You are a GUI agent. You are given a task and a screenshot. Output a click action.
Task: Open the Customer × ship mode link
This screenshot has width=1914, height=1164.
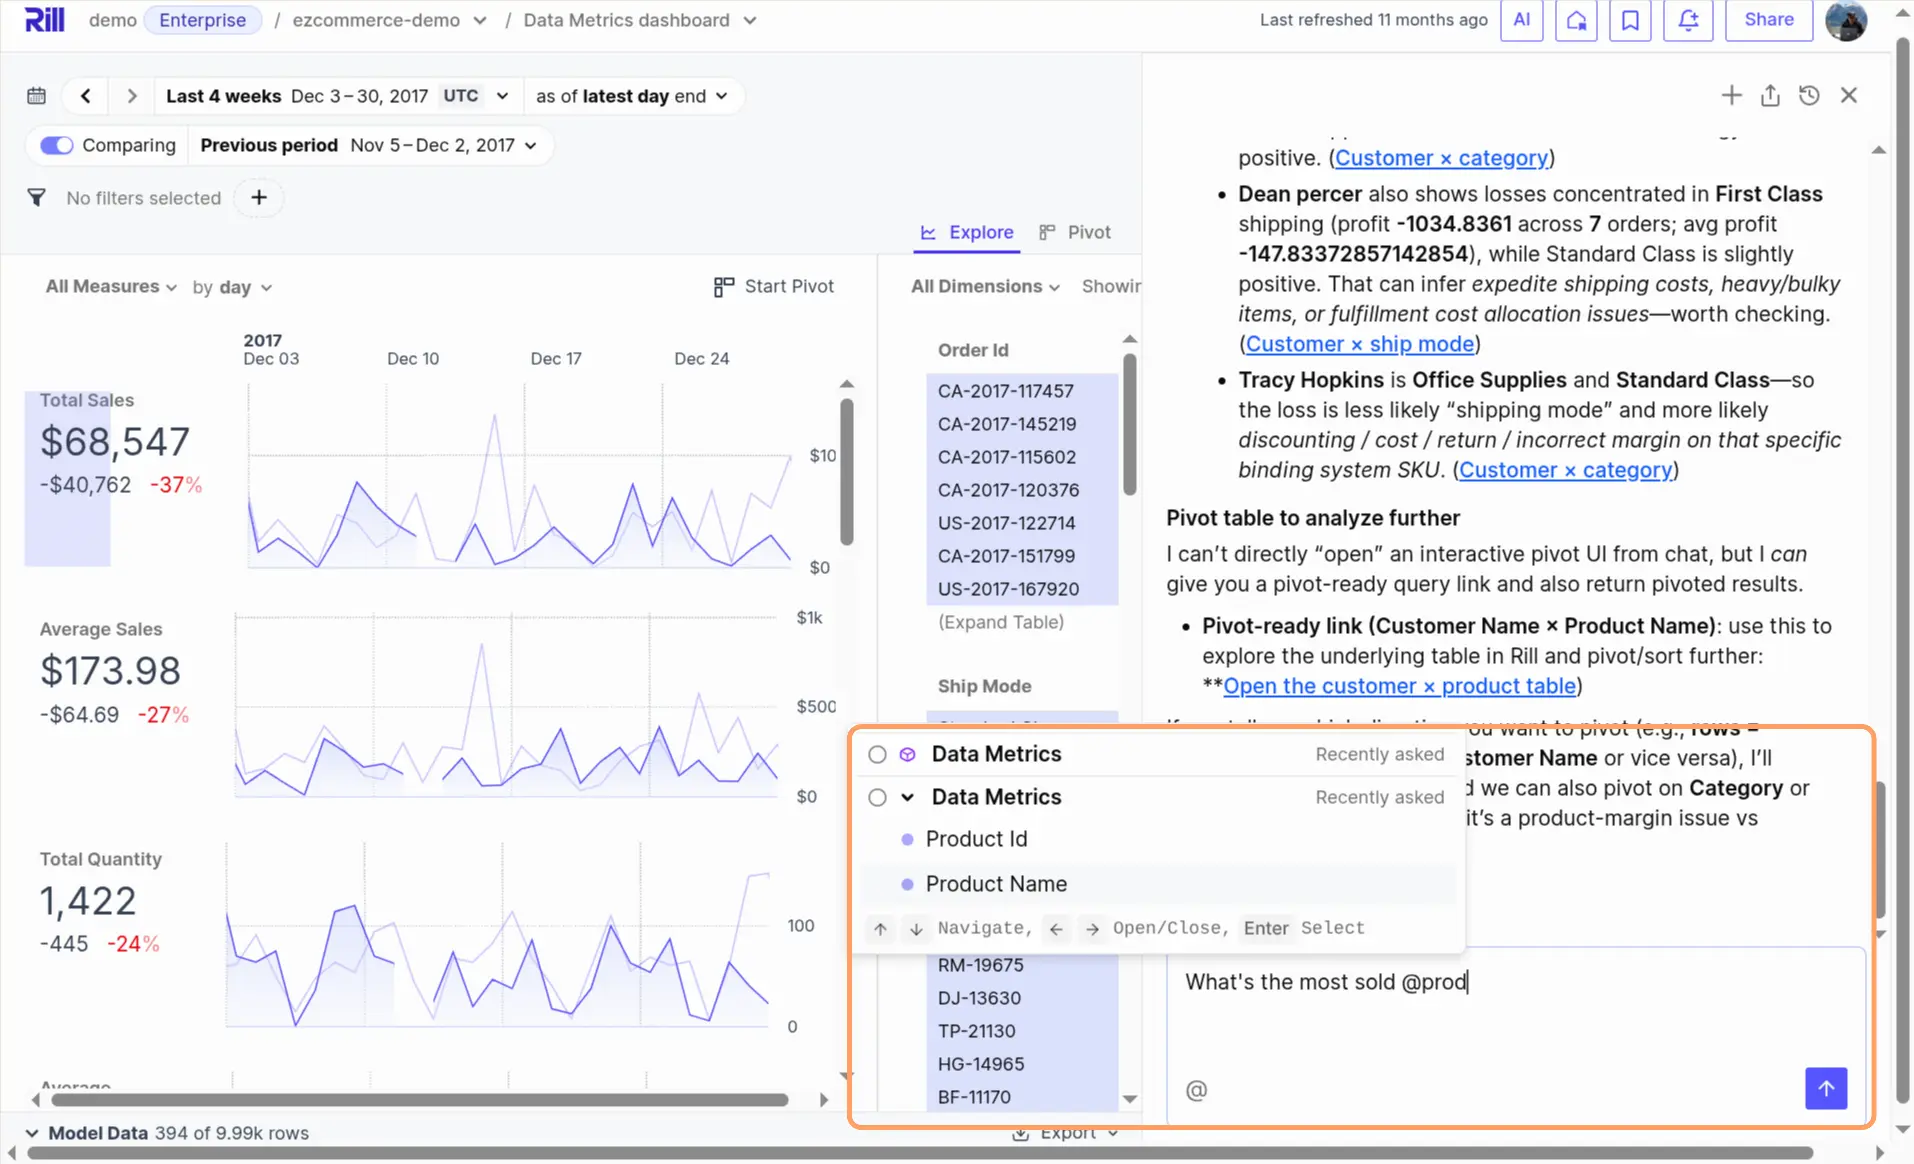tap(1360, 344)
